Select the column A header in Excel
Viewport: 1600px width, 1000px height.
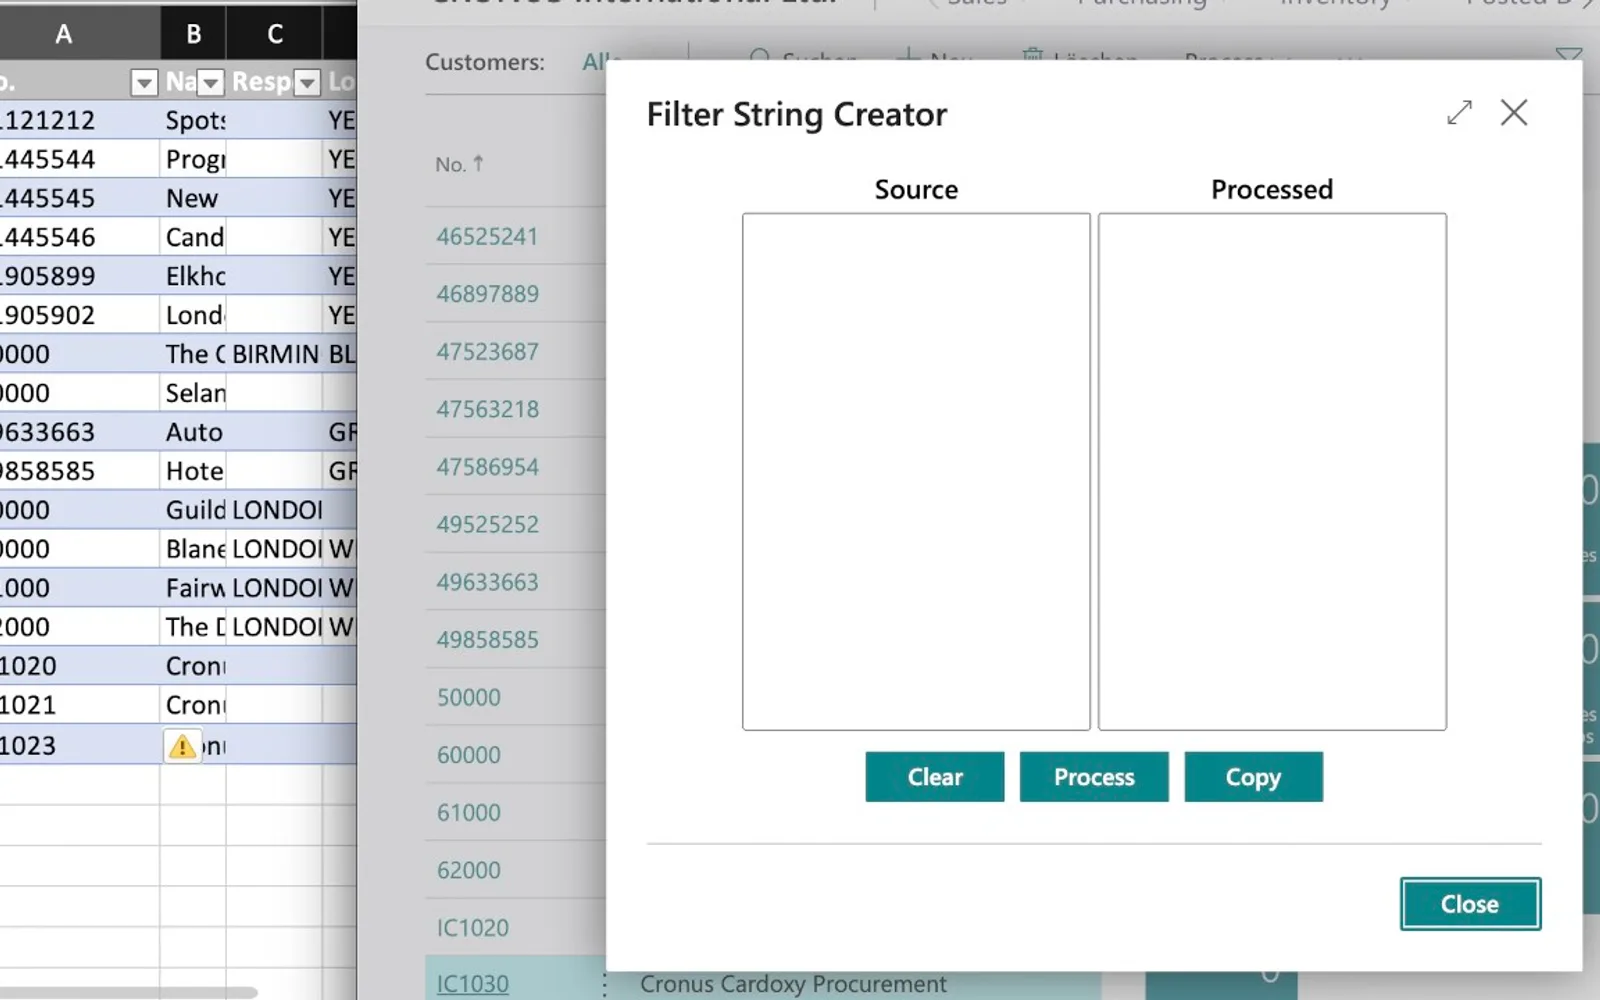tap(64, 34)
